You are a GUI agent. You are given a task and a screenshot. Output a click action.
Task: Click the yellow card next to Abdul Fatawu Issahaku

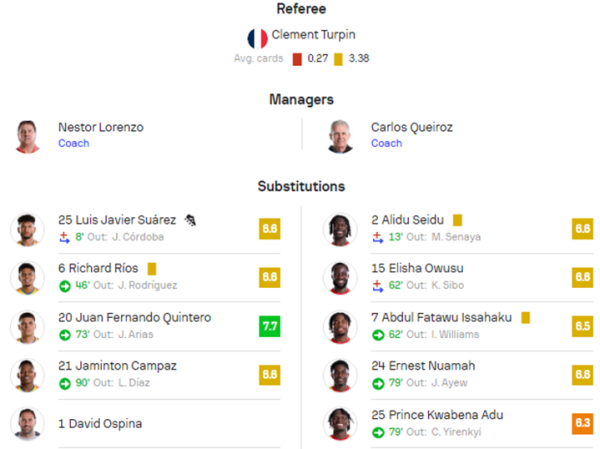tap(525, 318)
